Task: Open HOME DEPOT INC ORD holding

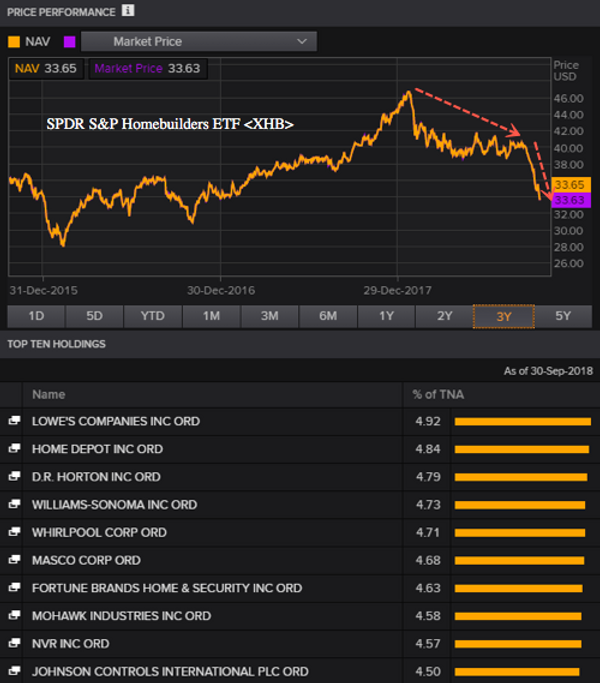Action: [98, 449]
